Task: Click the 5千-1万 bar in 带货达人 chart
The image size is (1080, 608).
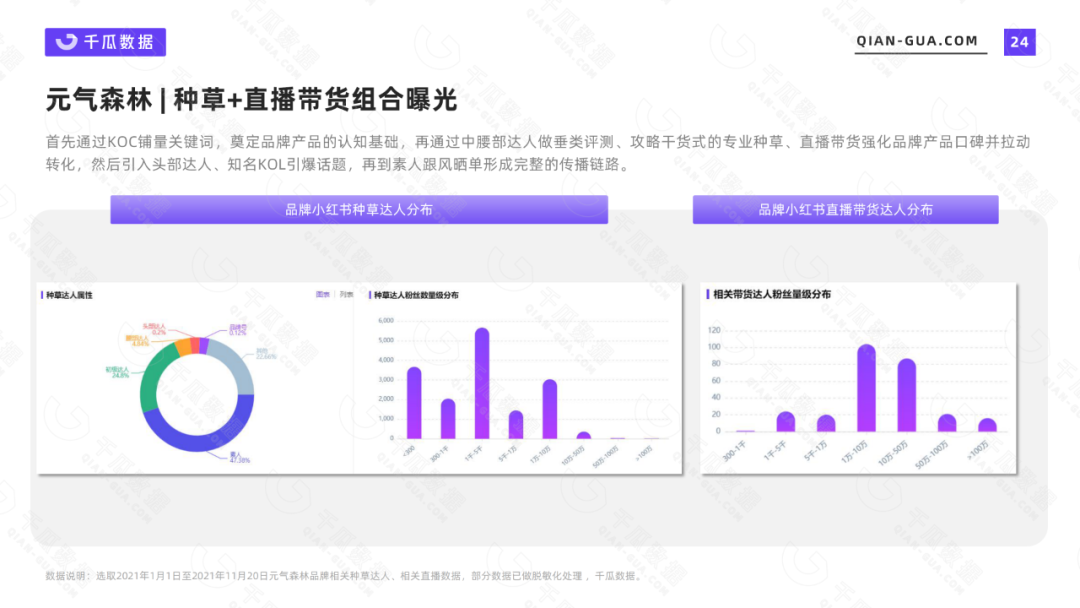Action: click(x=826, y=423)
